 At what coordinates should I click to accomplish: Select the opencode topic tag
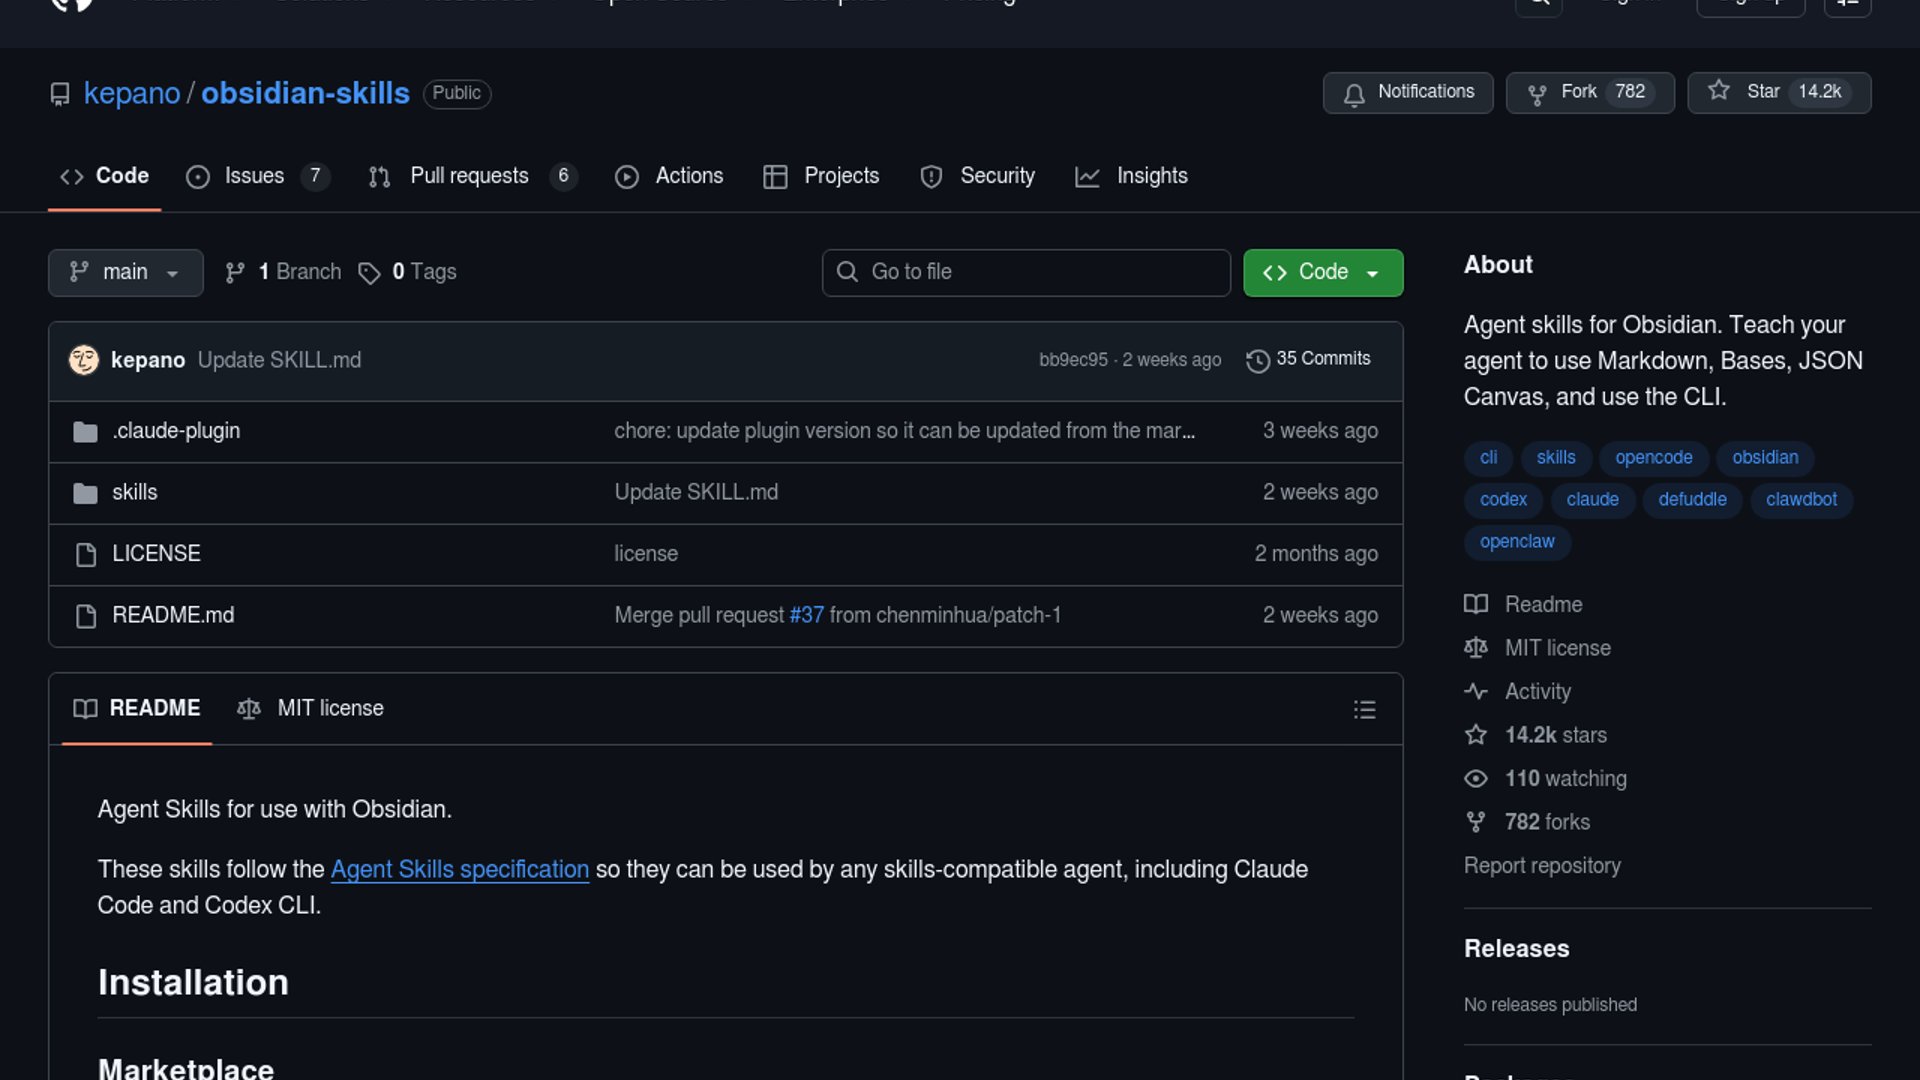pos(1653,457)
